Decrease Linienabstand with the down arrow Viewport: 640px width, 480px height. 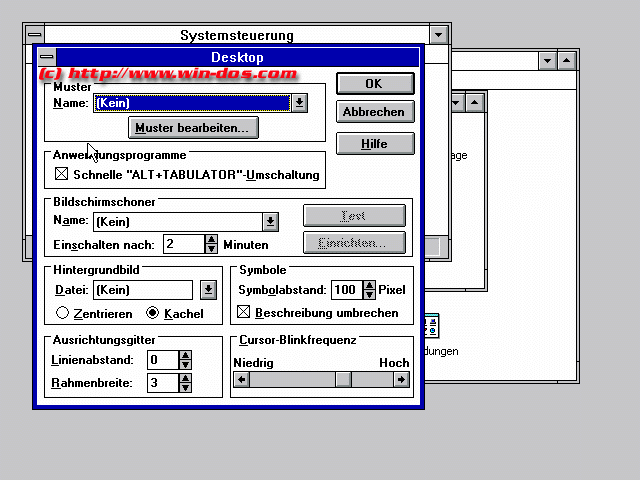(185, 364)
